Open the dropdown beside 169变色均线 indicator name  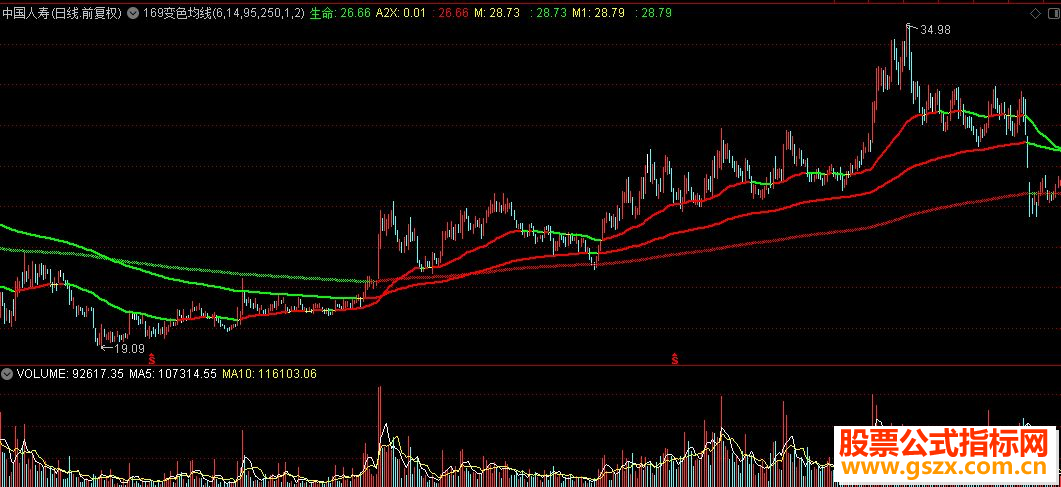(x=132, y=12)
